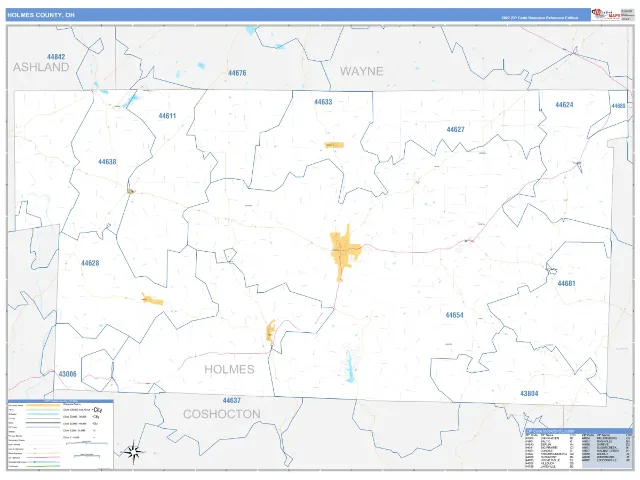Select the 44633 ZIP code label
640x480 pixels.
323,102
